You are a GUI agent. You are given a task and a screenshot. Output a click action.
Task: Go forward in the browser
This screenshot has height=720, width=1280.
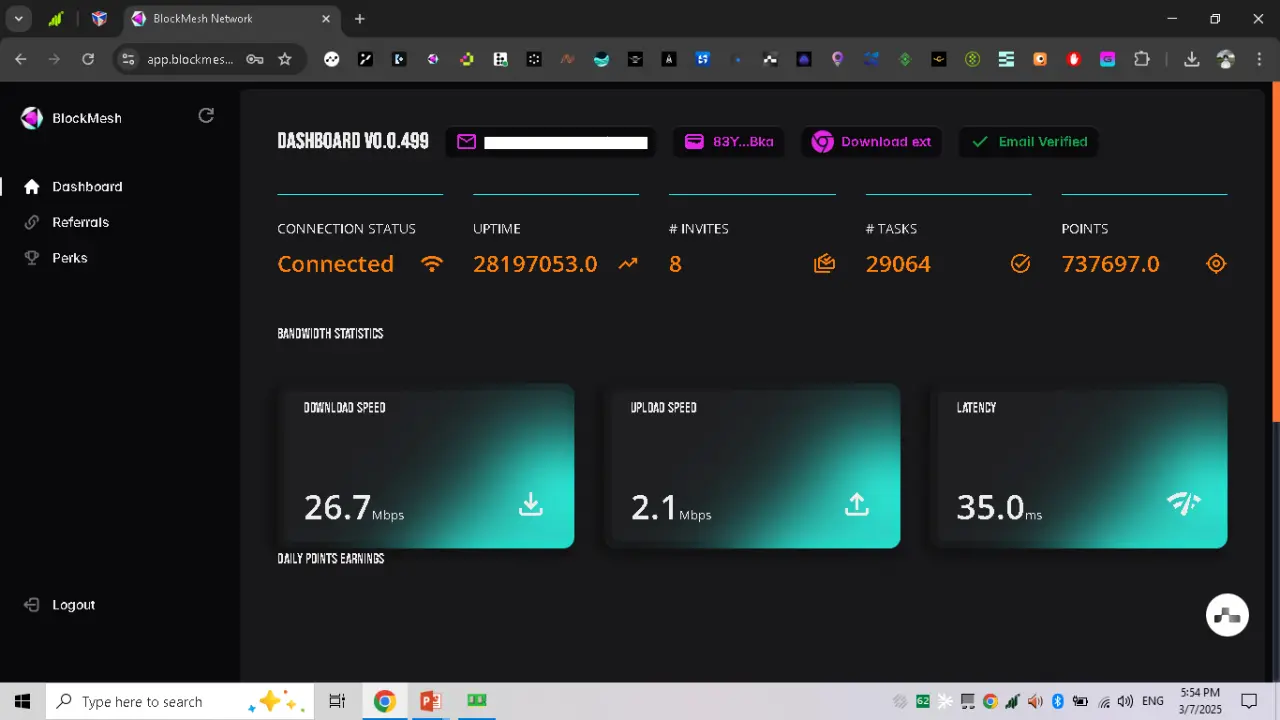(54, 59)
